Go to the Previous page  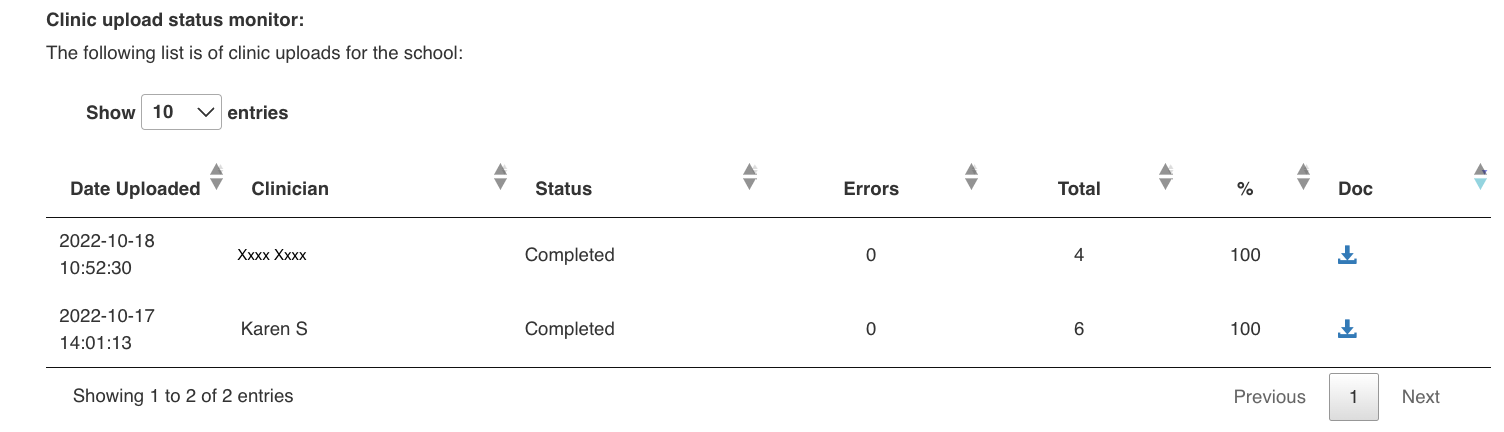[x=1269, y=397]
